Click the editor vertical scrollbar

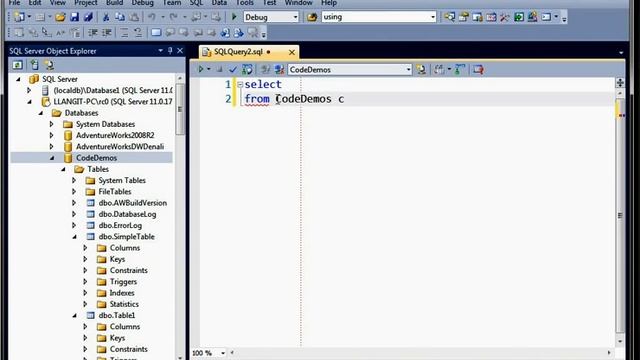click(620, 216)
